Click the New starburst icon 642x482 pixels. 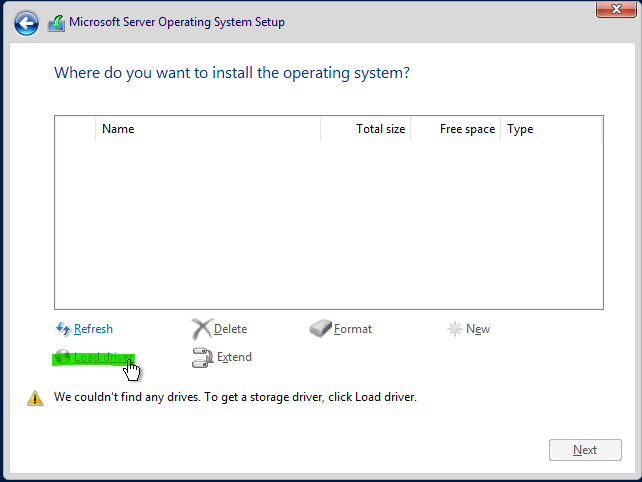454,329
